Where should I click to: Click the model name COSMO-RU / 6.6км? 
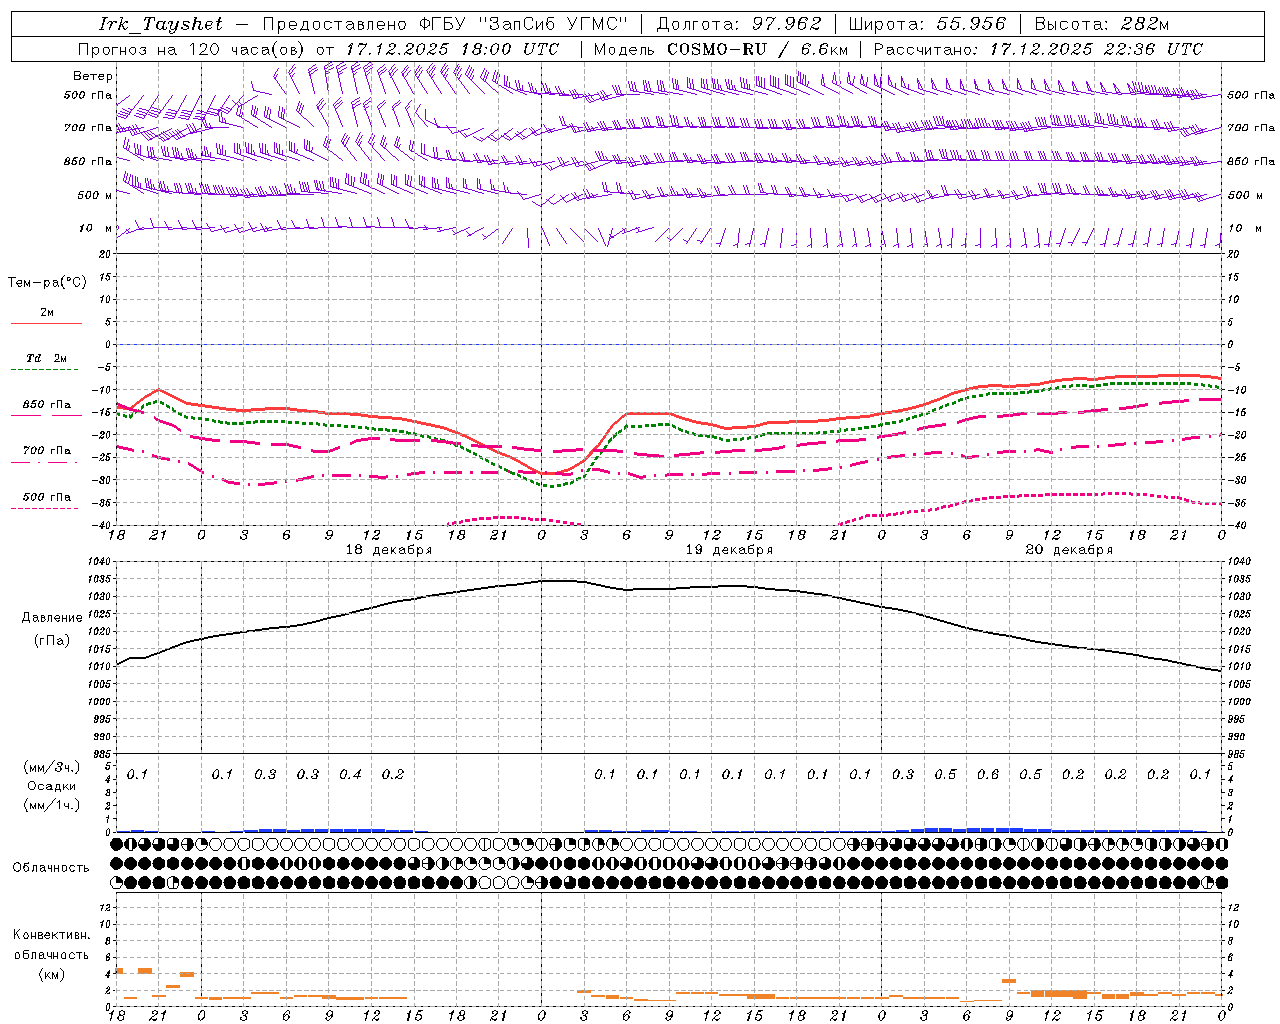pos(757,49)
